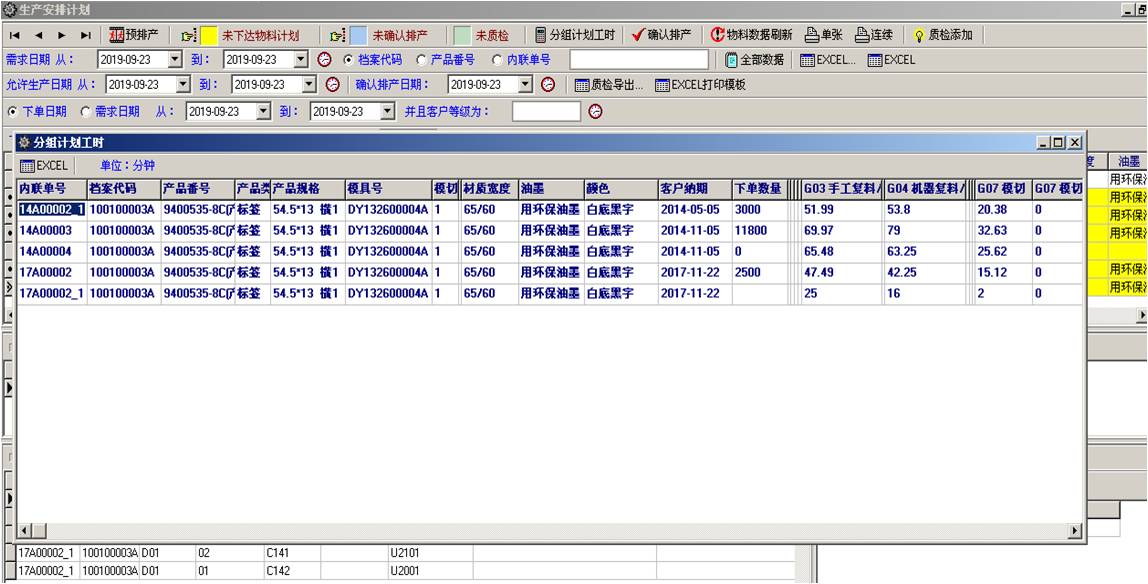Viewport: 1148px width, 584px height.
Task: Open 确认排产日期 date dropdown
Action: 526,85
